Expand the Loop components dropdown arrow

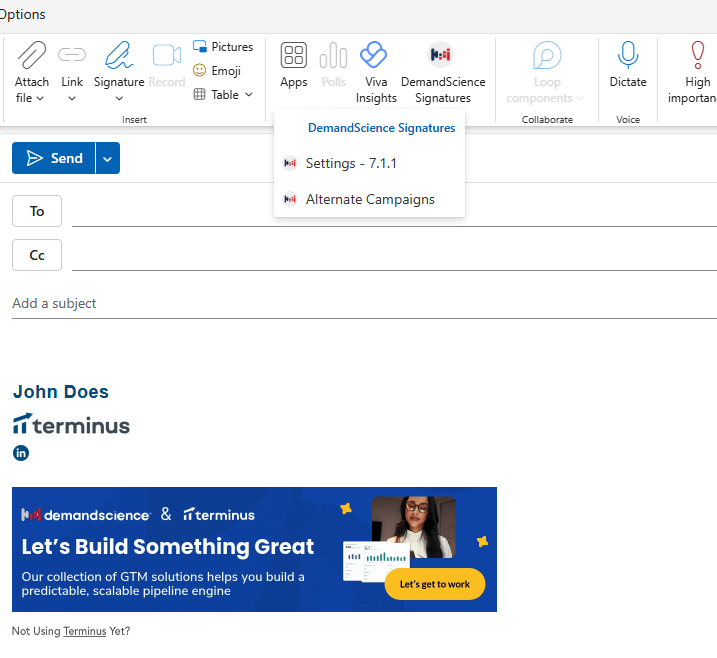(580, 98)
